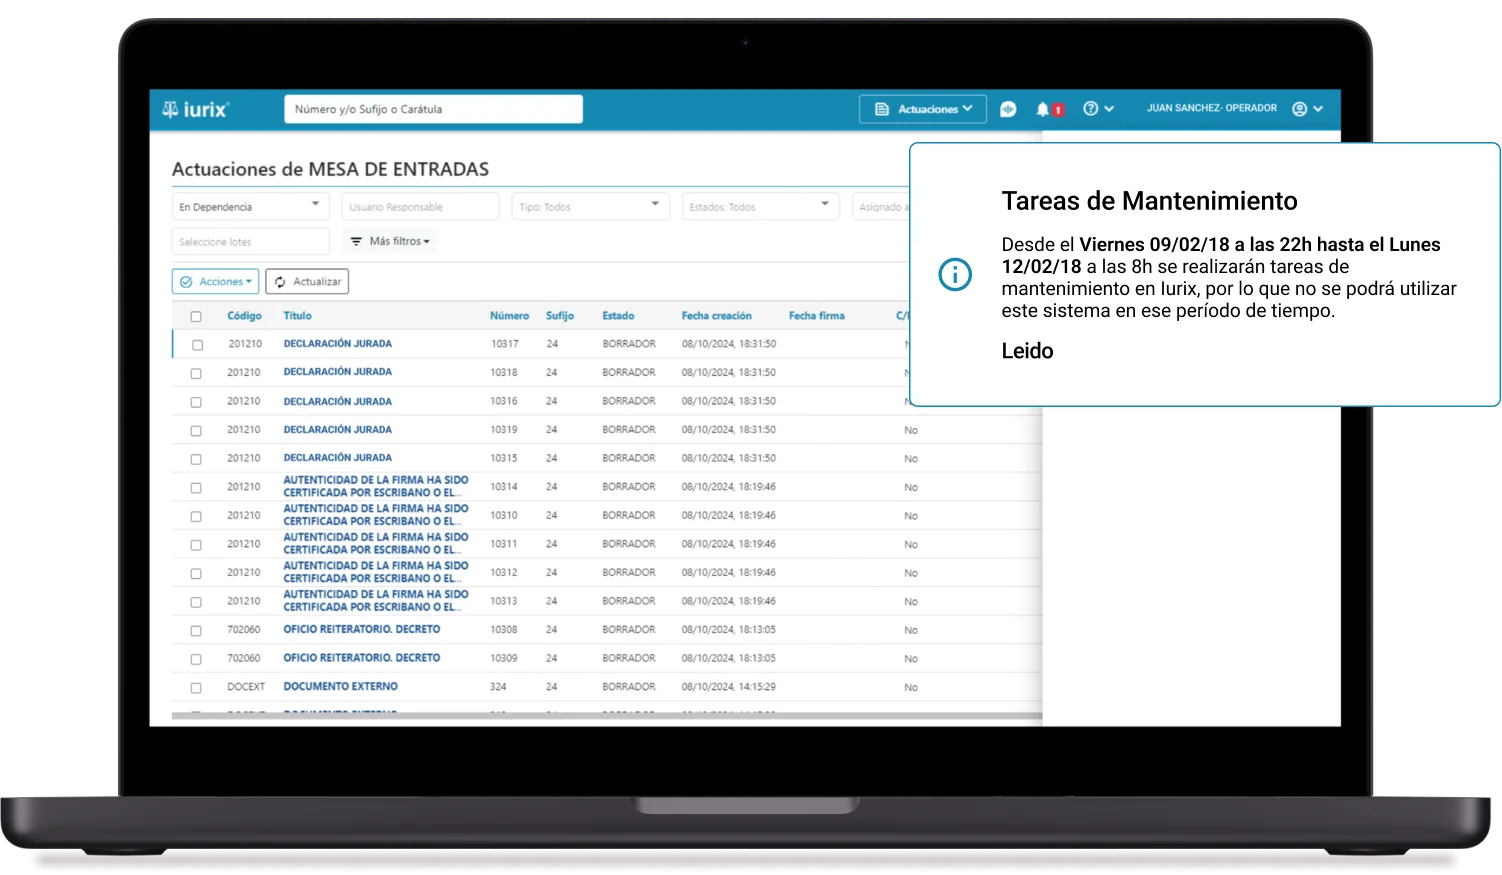Open the user profile avatar icon

click(1300, 109)
